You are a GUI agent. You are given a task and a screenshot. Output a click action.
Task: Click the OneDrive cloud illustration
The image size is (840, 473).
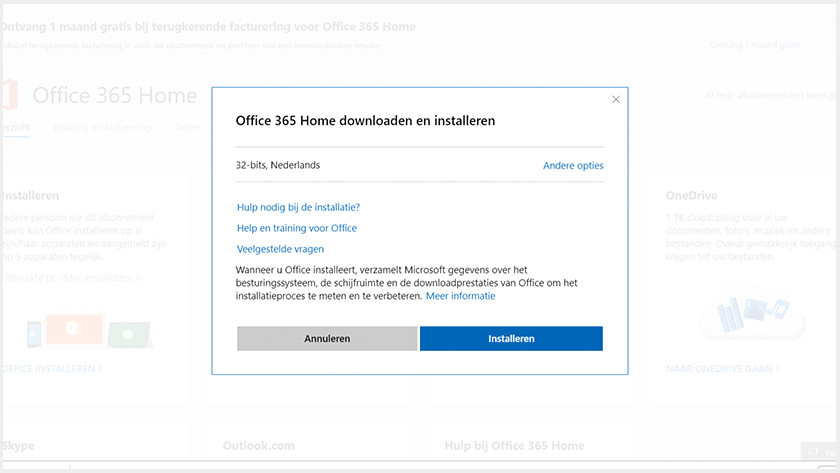pos(753,313)
